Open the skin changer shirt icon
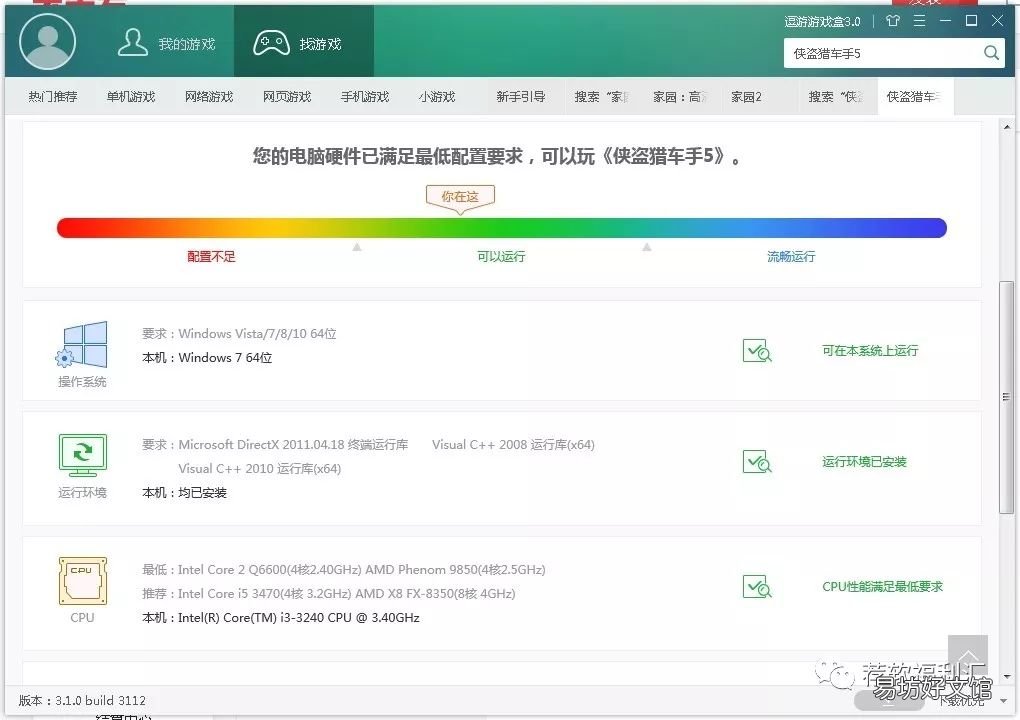 click(893, 21)
